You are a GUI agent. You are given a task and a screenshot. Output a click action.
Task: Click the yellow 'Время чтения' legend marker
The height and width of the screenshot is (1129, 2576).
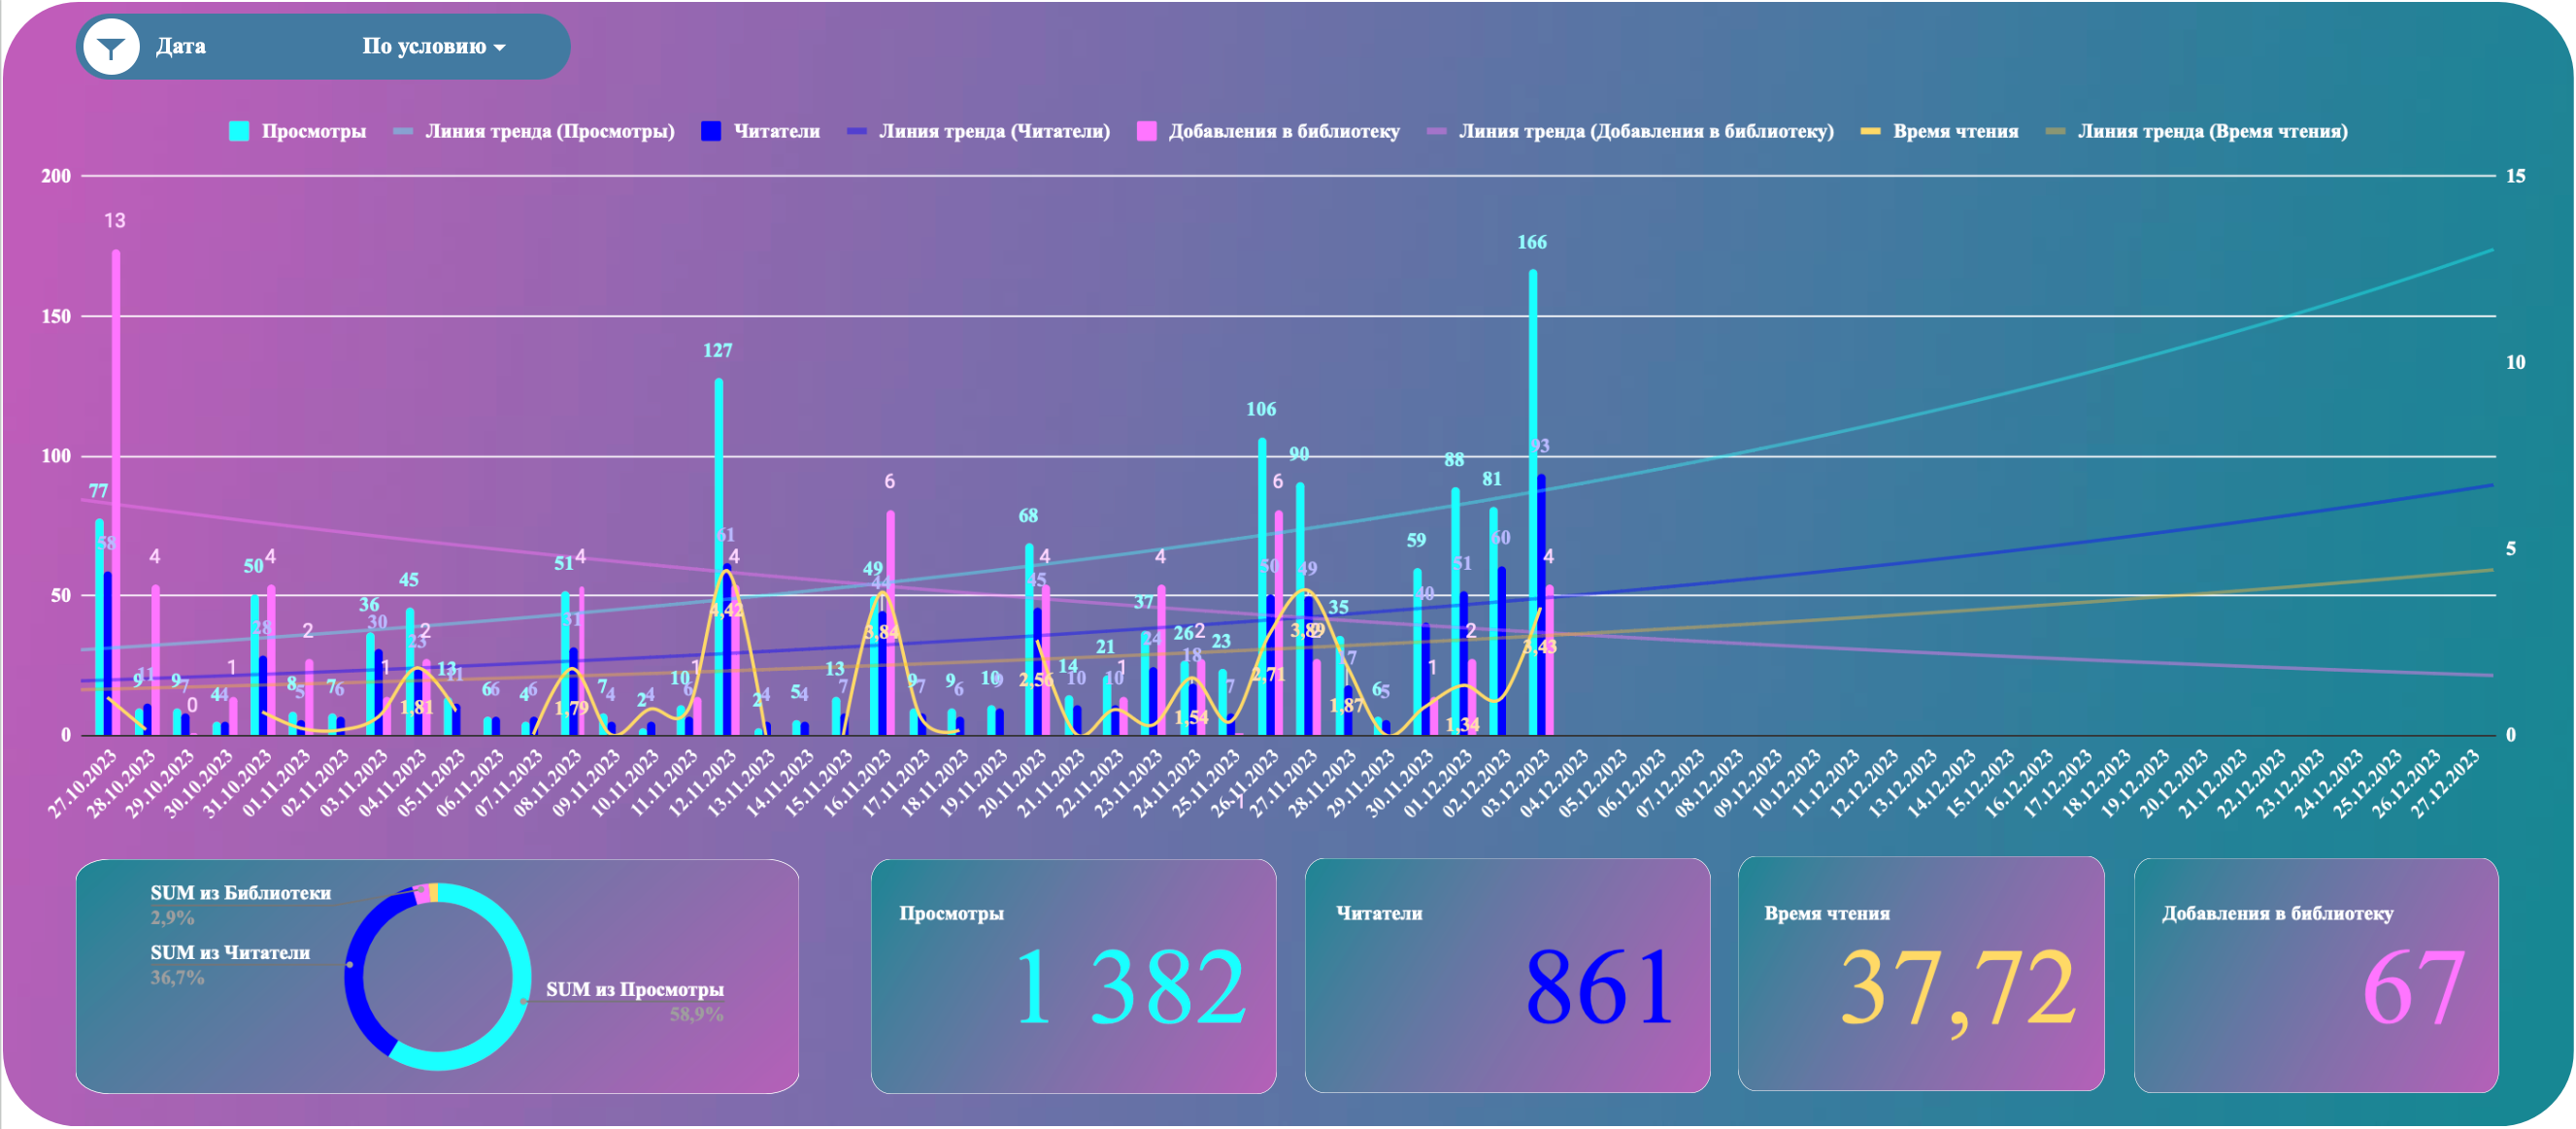[1869, 131]
